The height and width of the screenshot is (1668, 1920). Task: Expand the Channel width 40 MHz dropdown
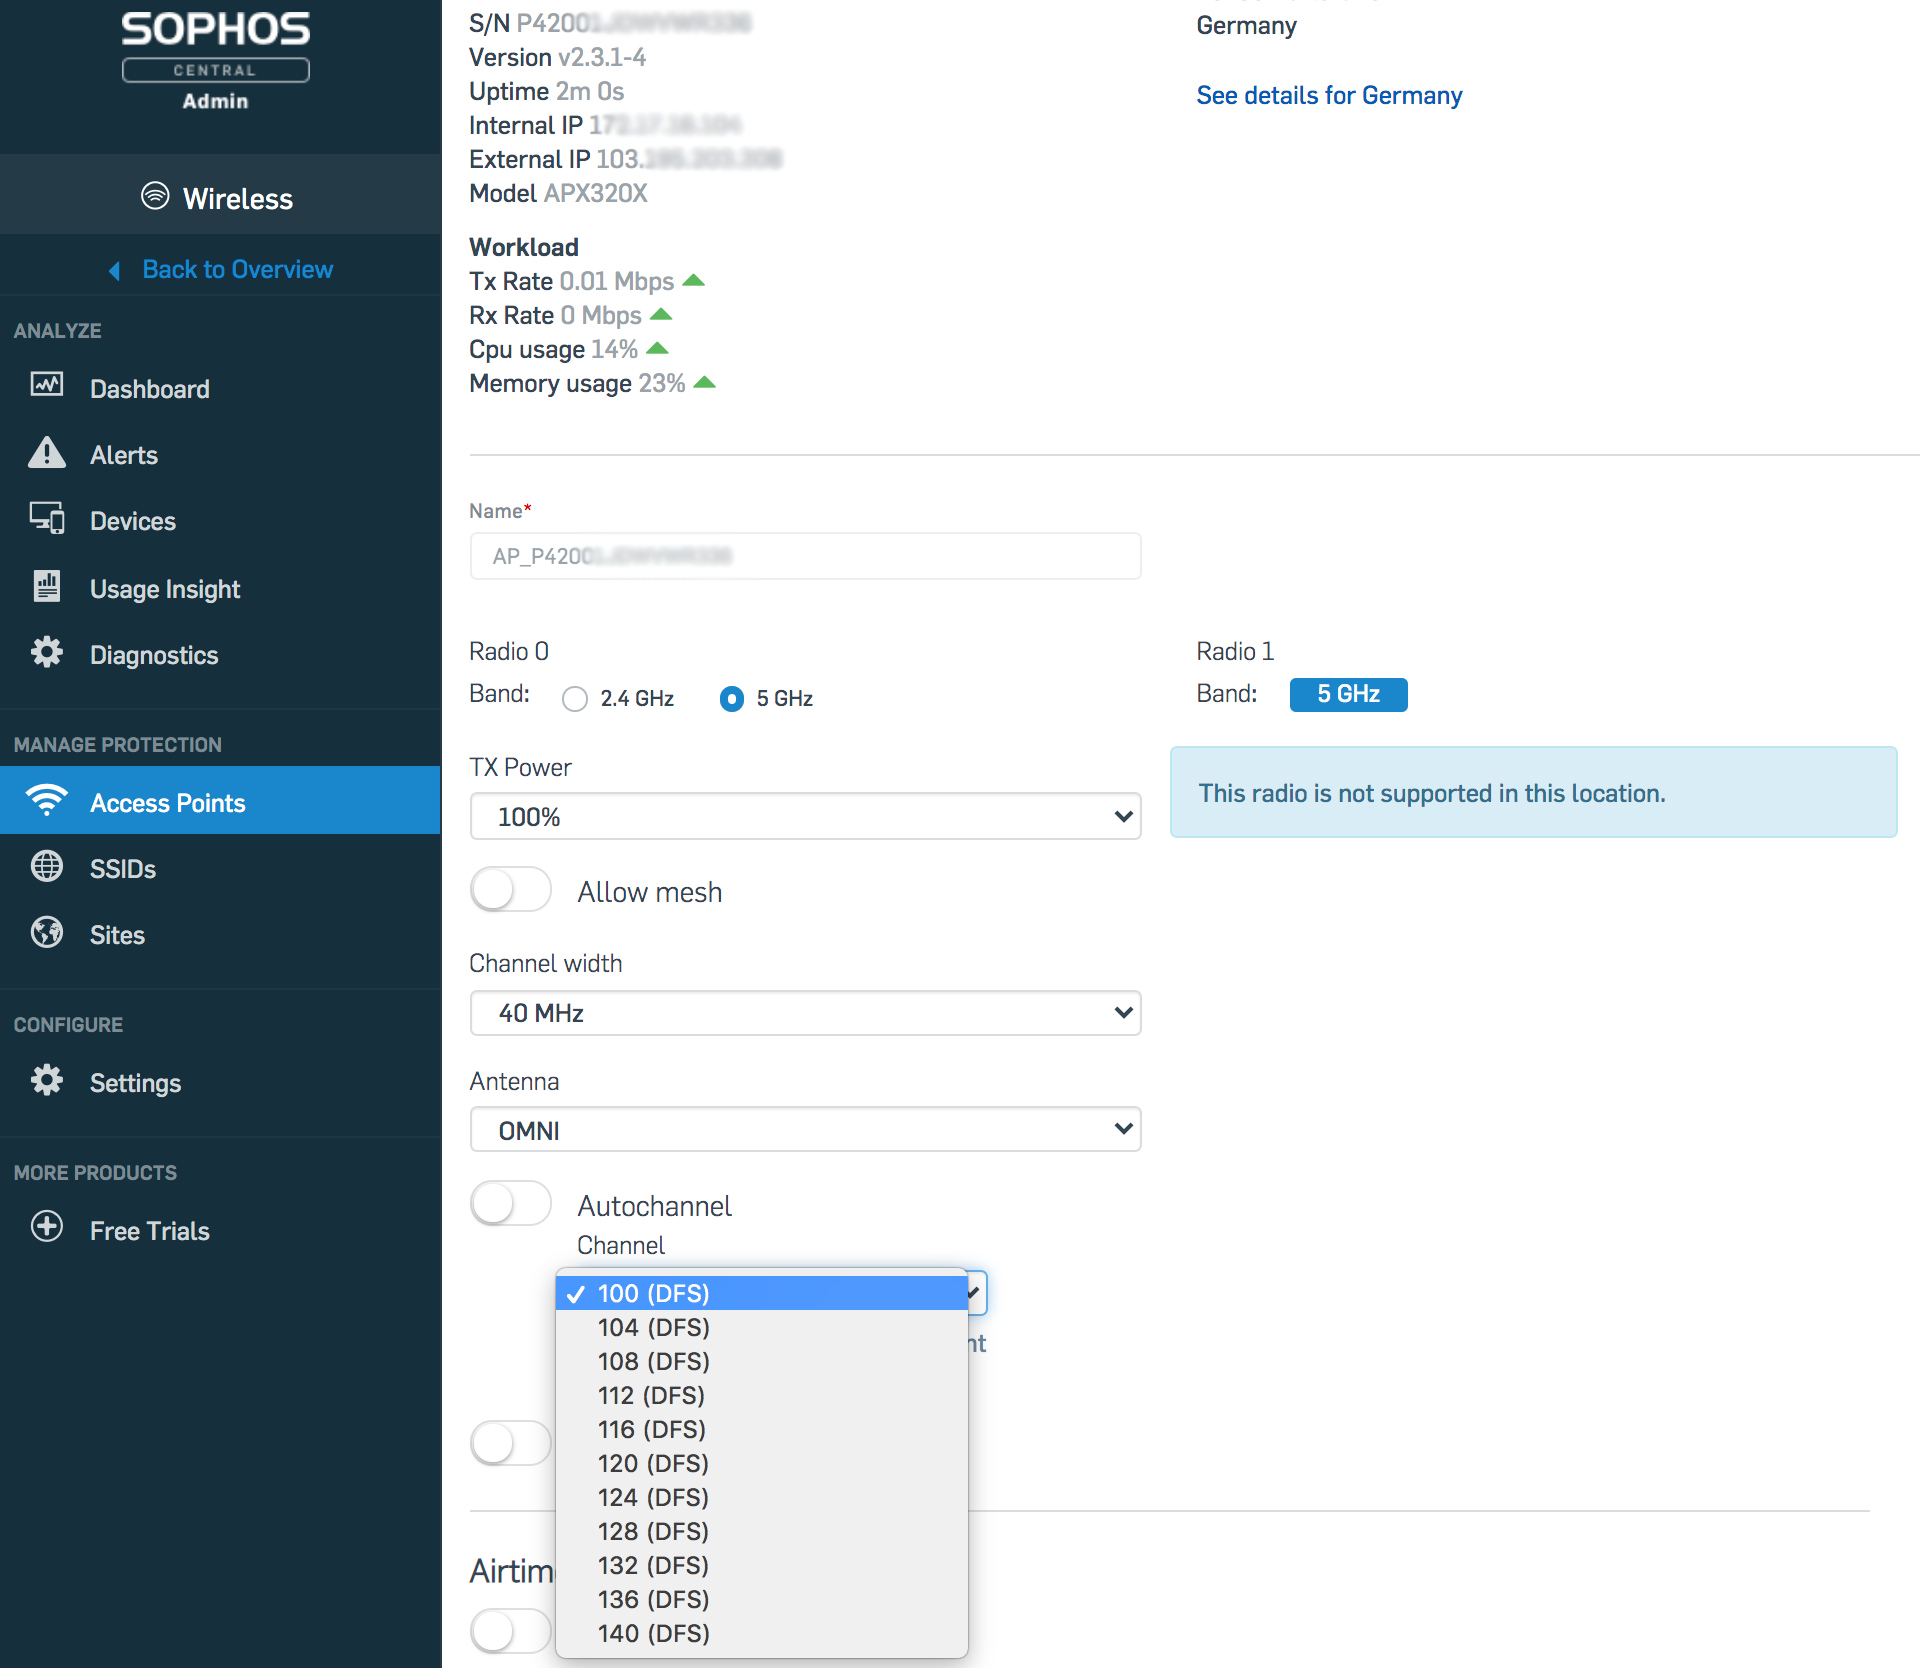[x=805, y=1013]
